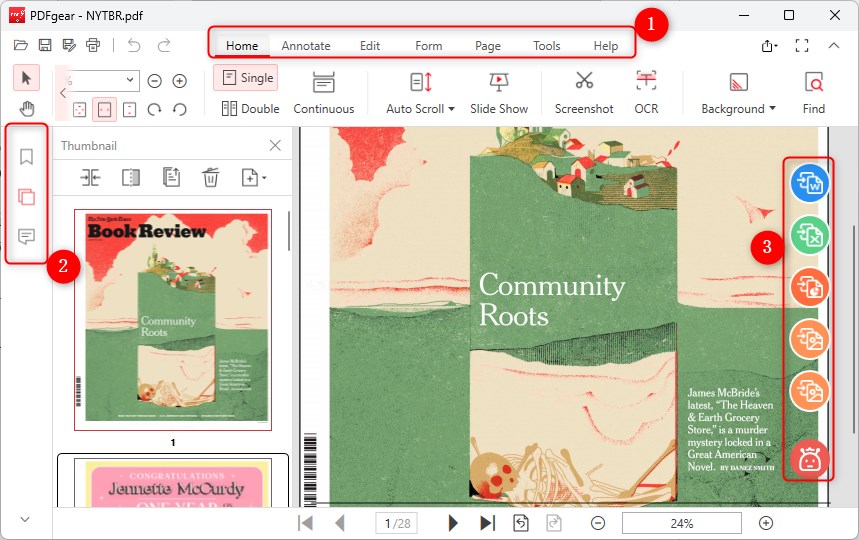Screen dimensions: 859x540
Task: Undo the last action
Action: click(134, 45)
